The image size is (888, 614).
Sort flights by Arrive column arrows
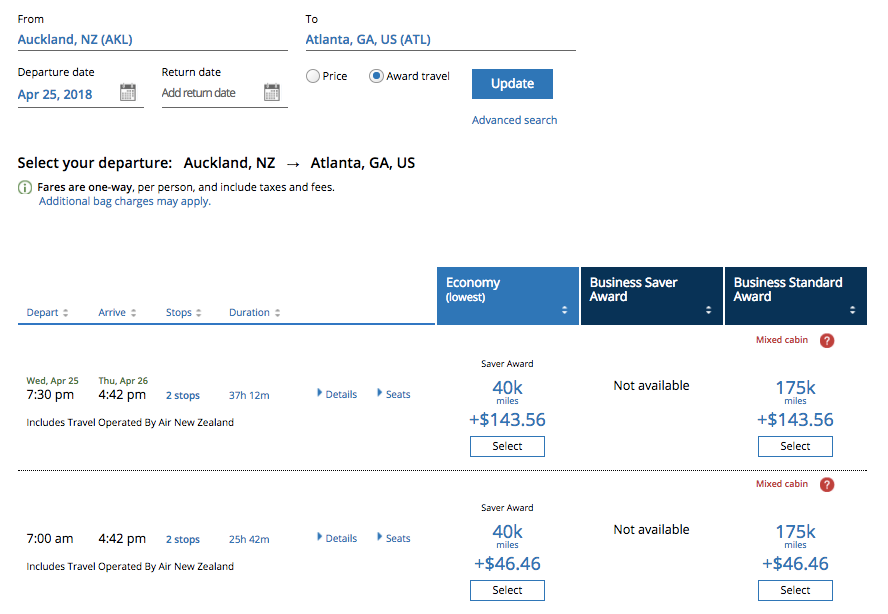click(x=134, y=313)
